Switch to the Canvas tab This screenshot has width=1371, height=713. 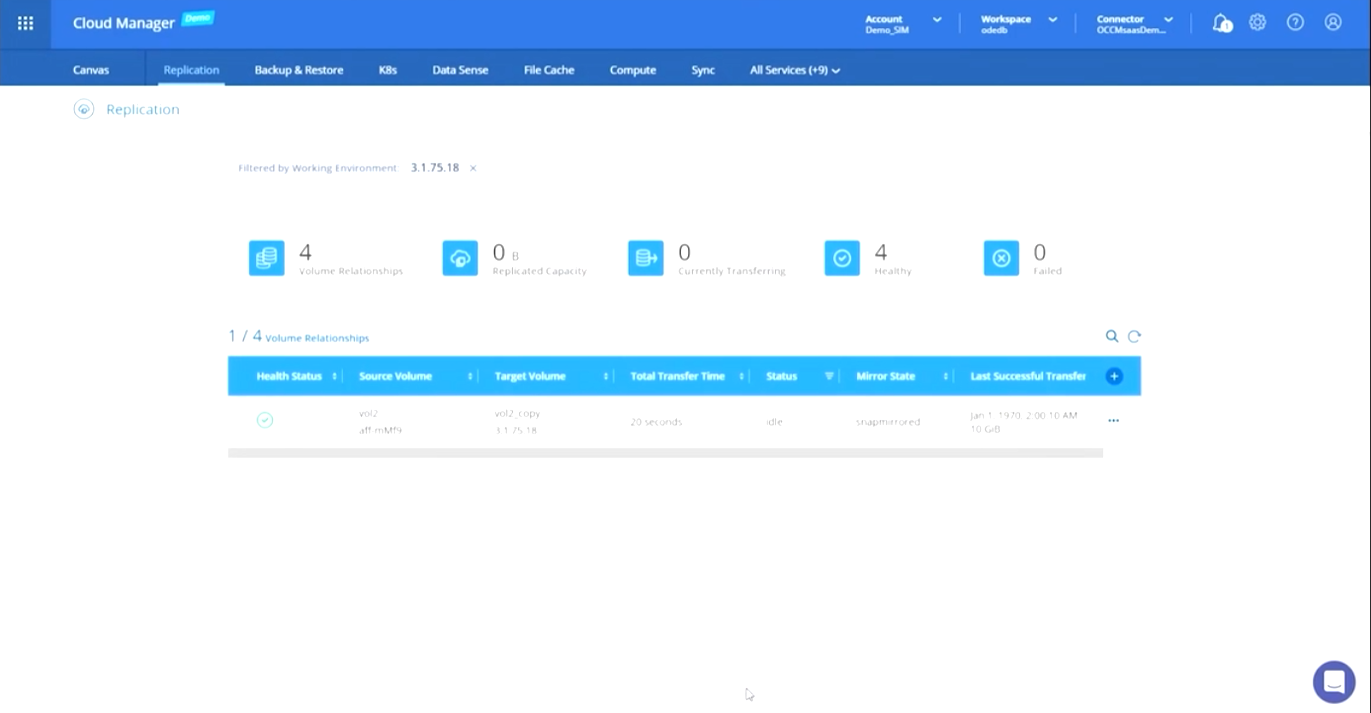coord(91,70)
